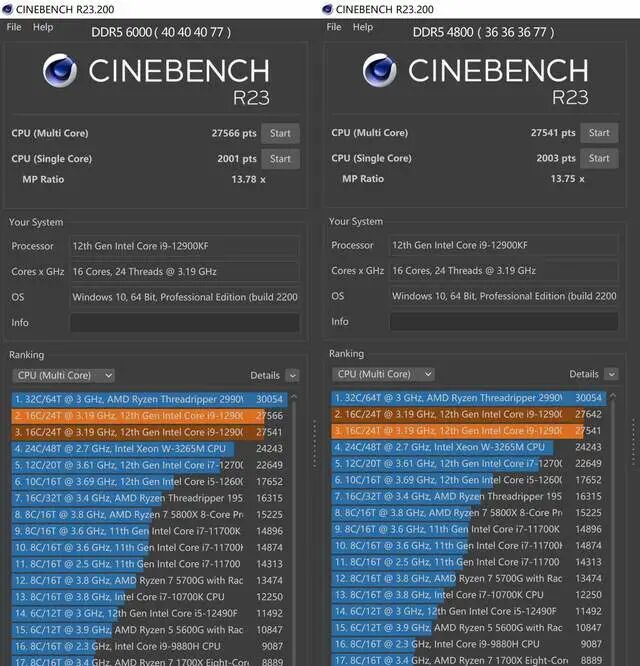Viewport: 640px width, 666px height.
Task: Select i7-11700 row scoring 14313, left window
Action: 149,564
